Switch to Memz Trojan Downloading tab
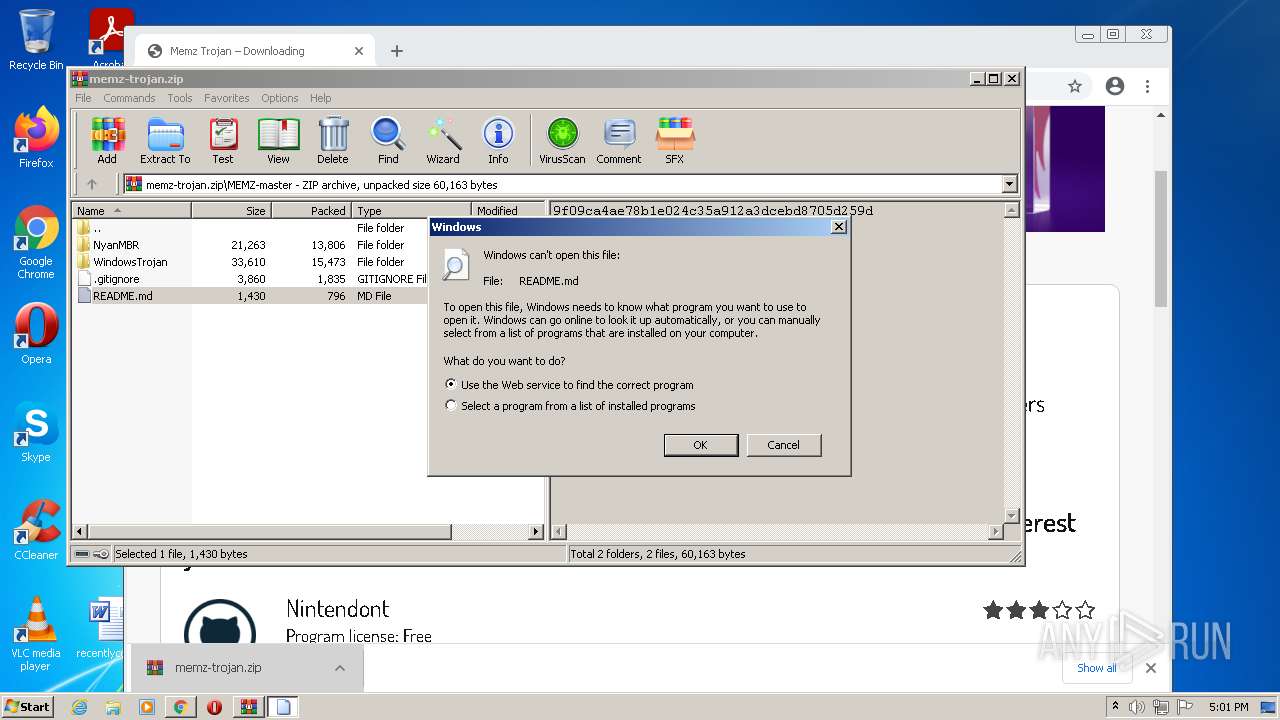1280x720 pixels. 255,51
